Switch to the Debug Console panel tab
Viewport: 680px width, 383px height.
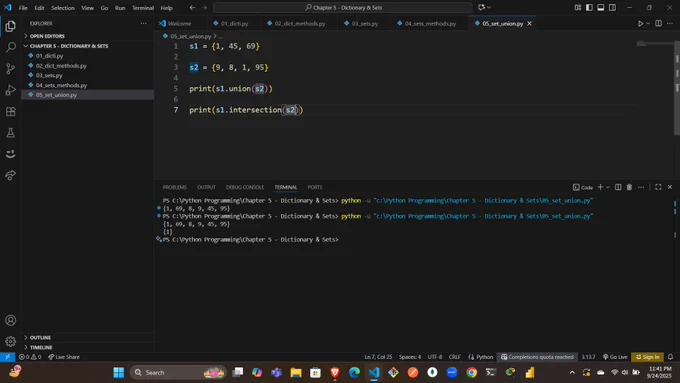245,187
